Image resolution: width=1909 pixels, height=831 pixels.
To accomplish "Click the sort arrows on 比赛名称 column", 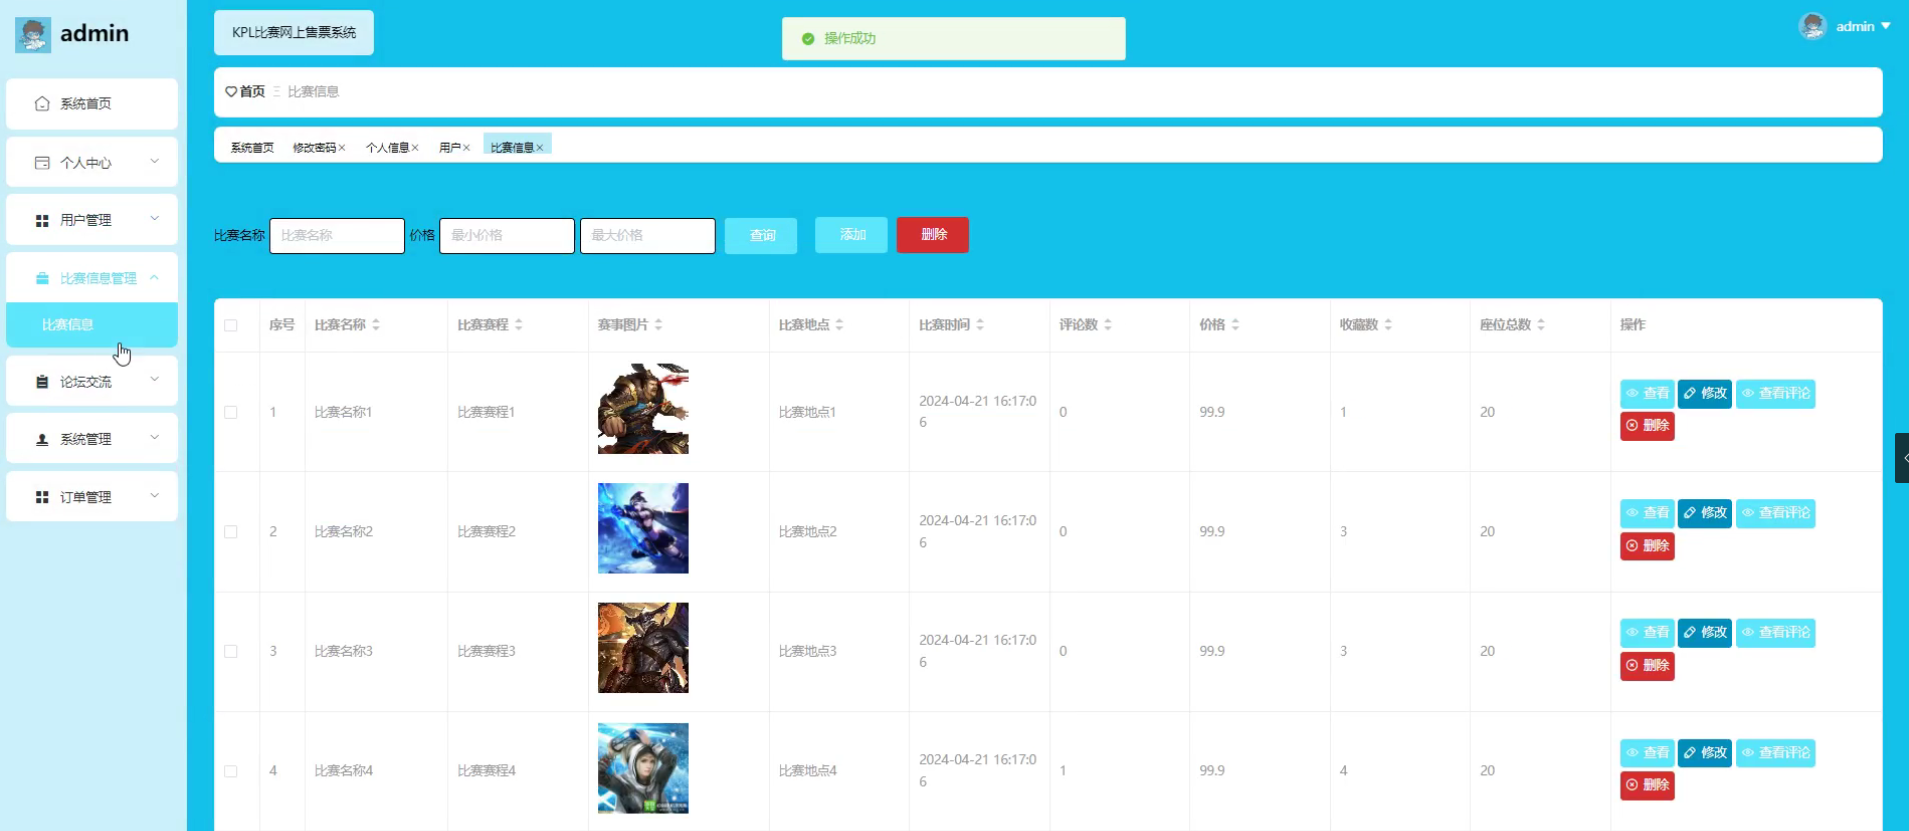I will pos(376,325).
